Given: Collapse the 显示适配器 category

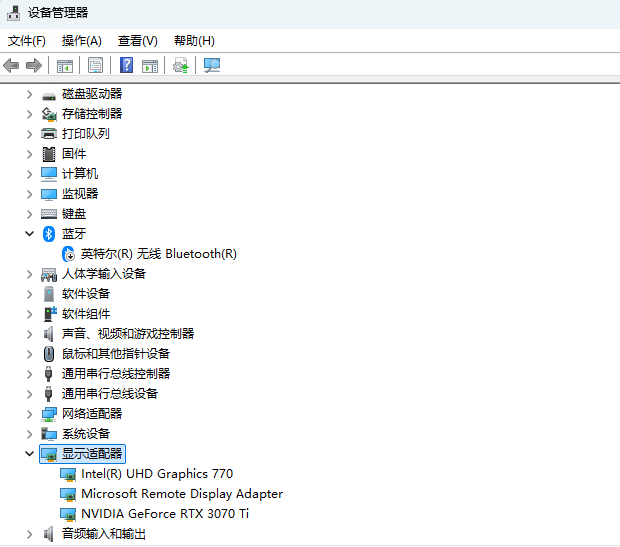Looking at the screenshot, I should (30, 453).
